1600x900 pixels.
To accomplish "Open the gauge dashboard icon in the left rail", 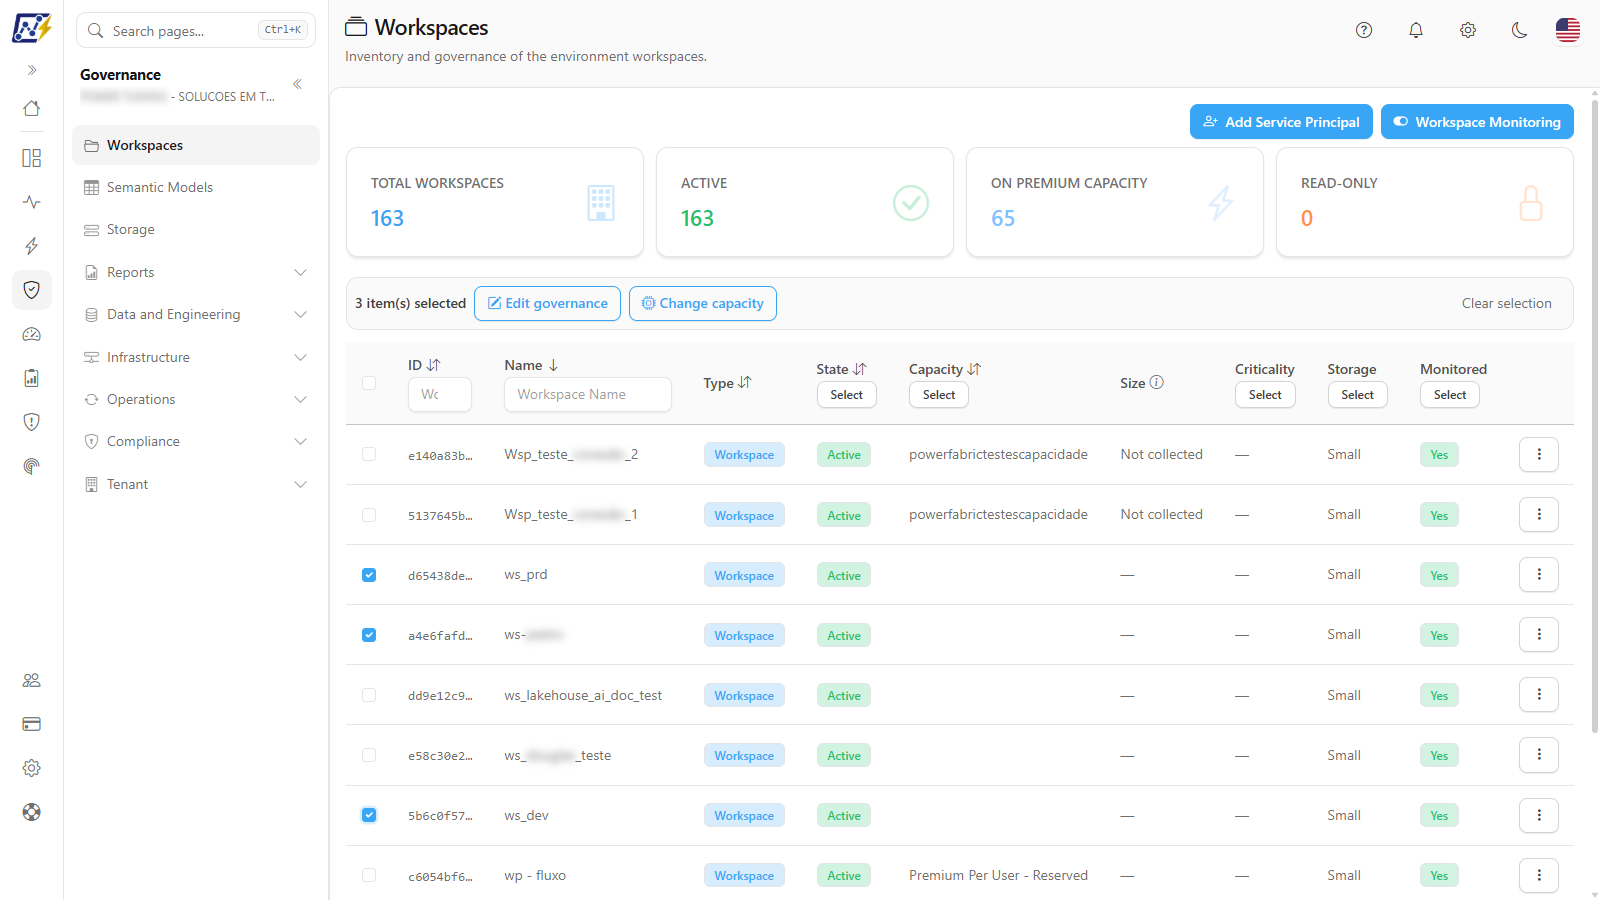I will [x=32, y=334].
